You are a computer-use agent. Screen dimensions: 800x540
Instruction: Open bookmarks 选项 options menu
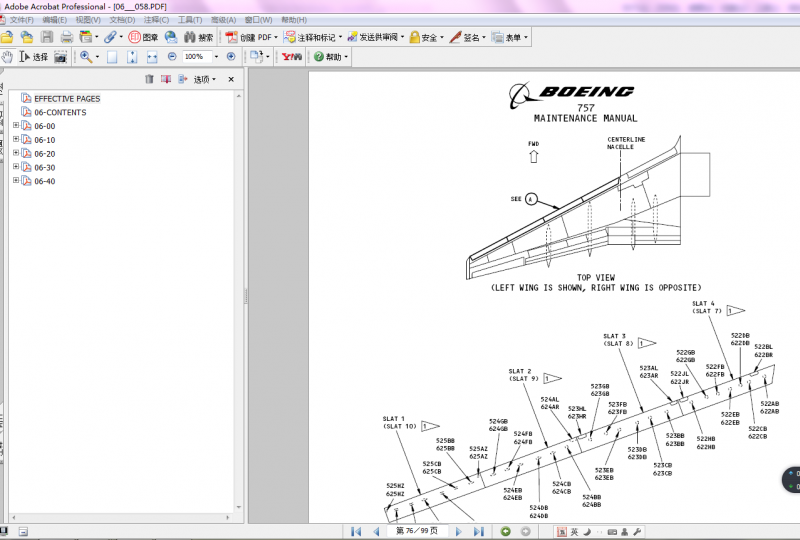click(205, 79)
